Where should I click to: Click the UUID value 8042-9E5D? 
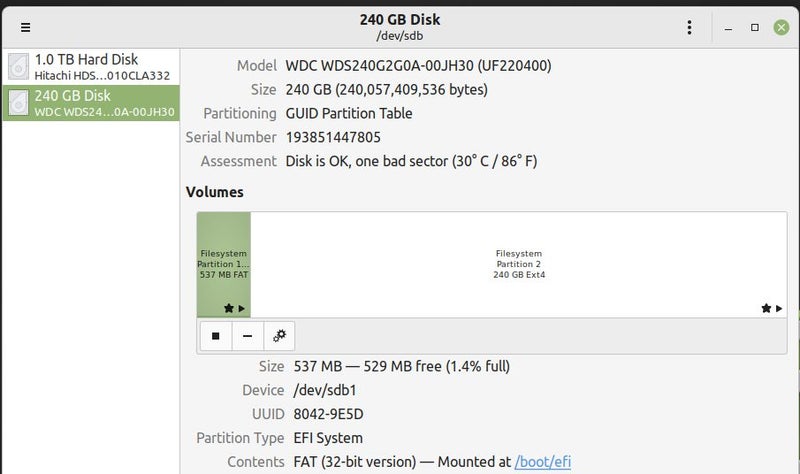pyautogui.click(x=329, y=414)
